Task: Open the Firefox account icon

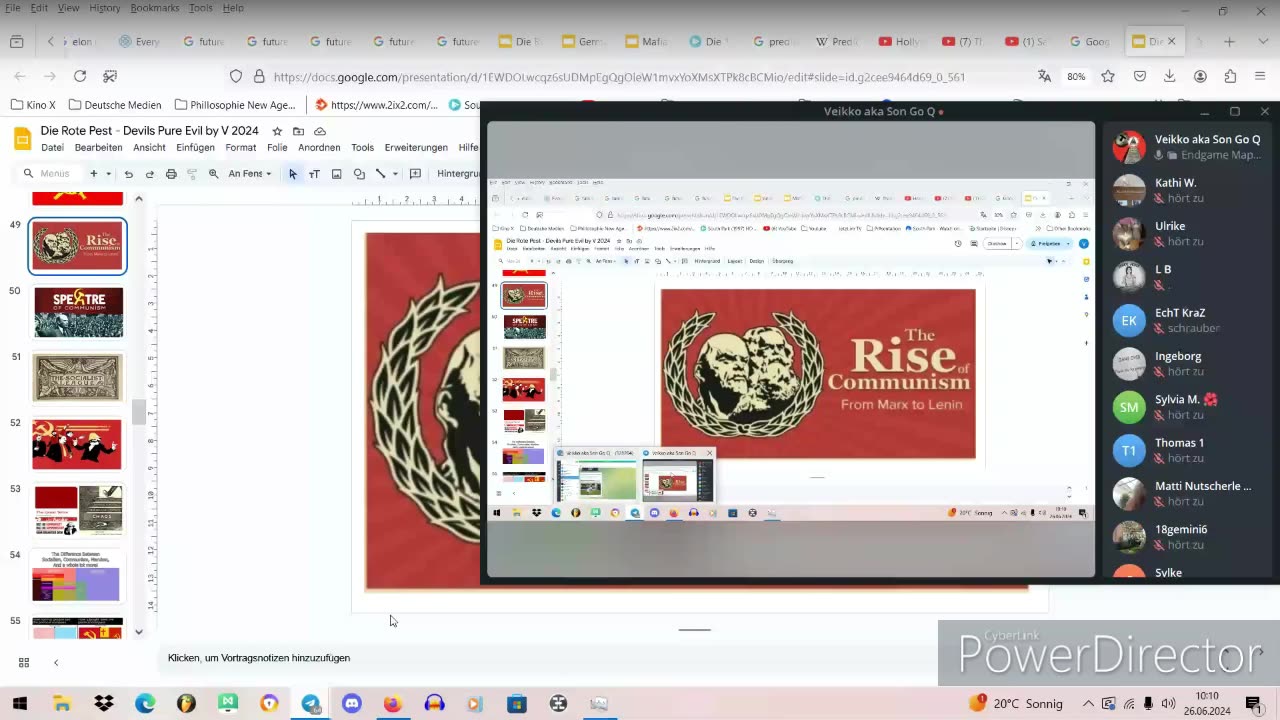Action: (x=1200, y=76)
